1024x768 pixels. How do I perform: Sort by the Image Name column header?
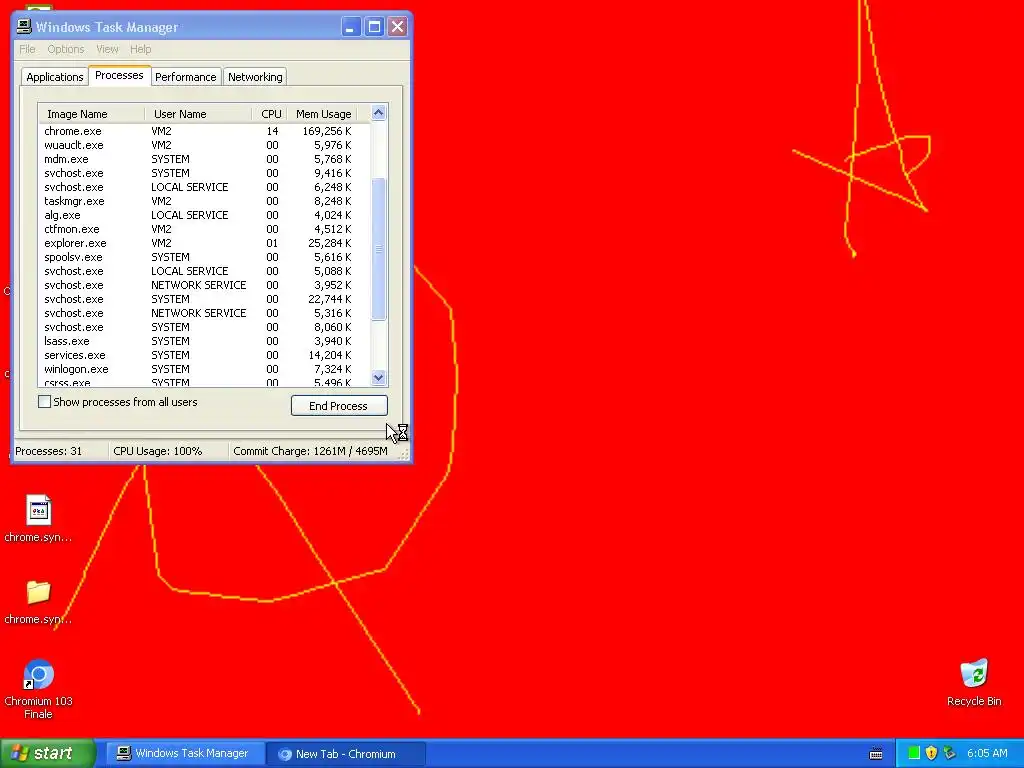(x=91, y=114)
